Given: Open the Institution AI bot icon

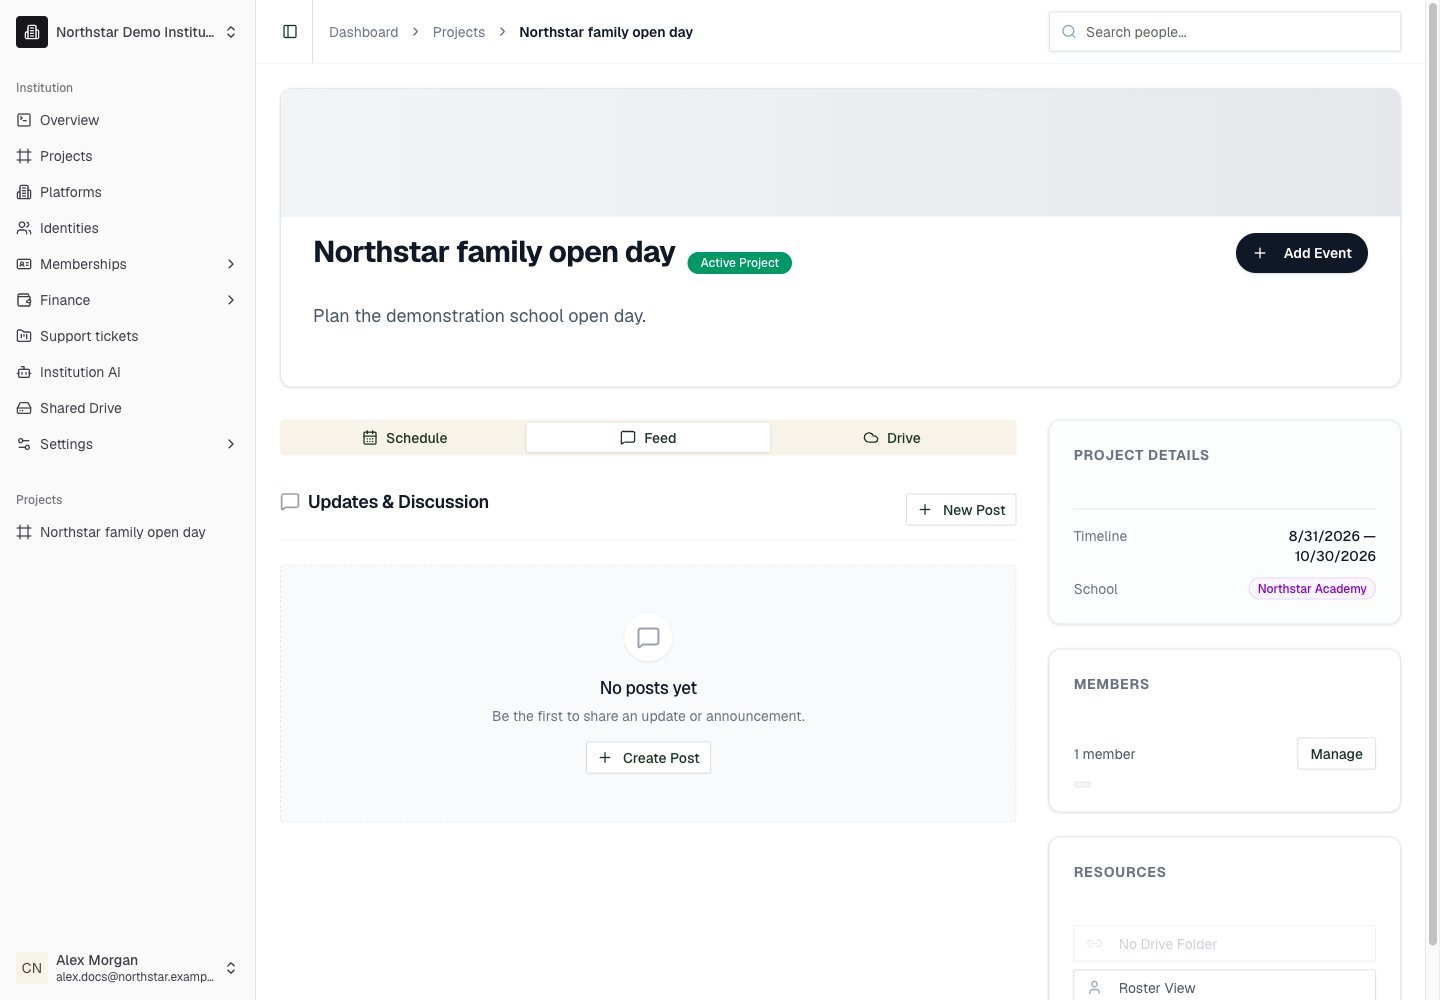Looking at the screenshot, I should [x=24, y=372].
